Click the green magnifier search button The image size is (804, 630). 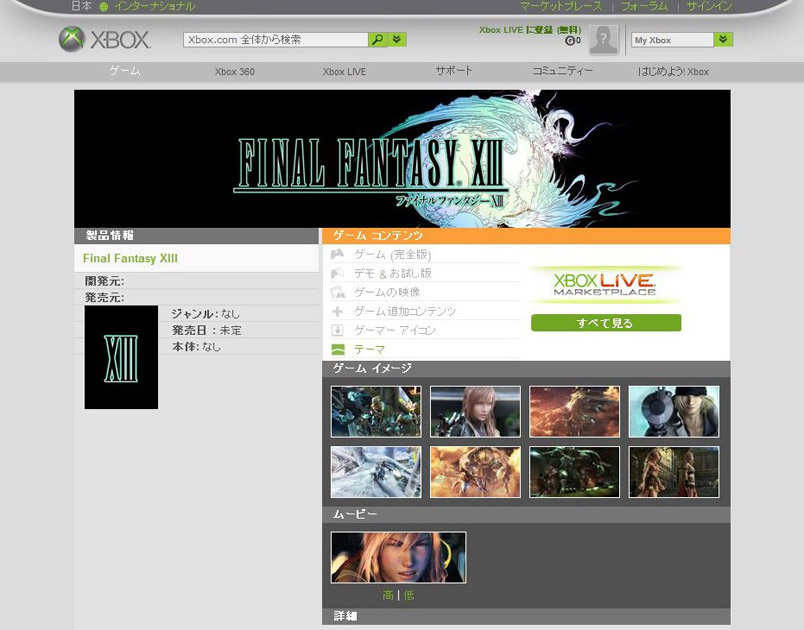tap(377, 39)
